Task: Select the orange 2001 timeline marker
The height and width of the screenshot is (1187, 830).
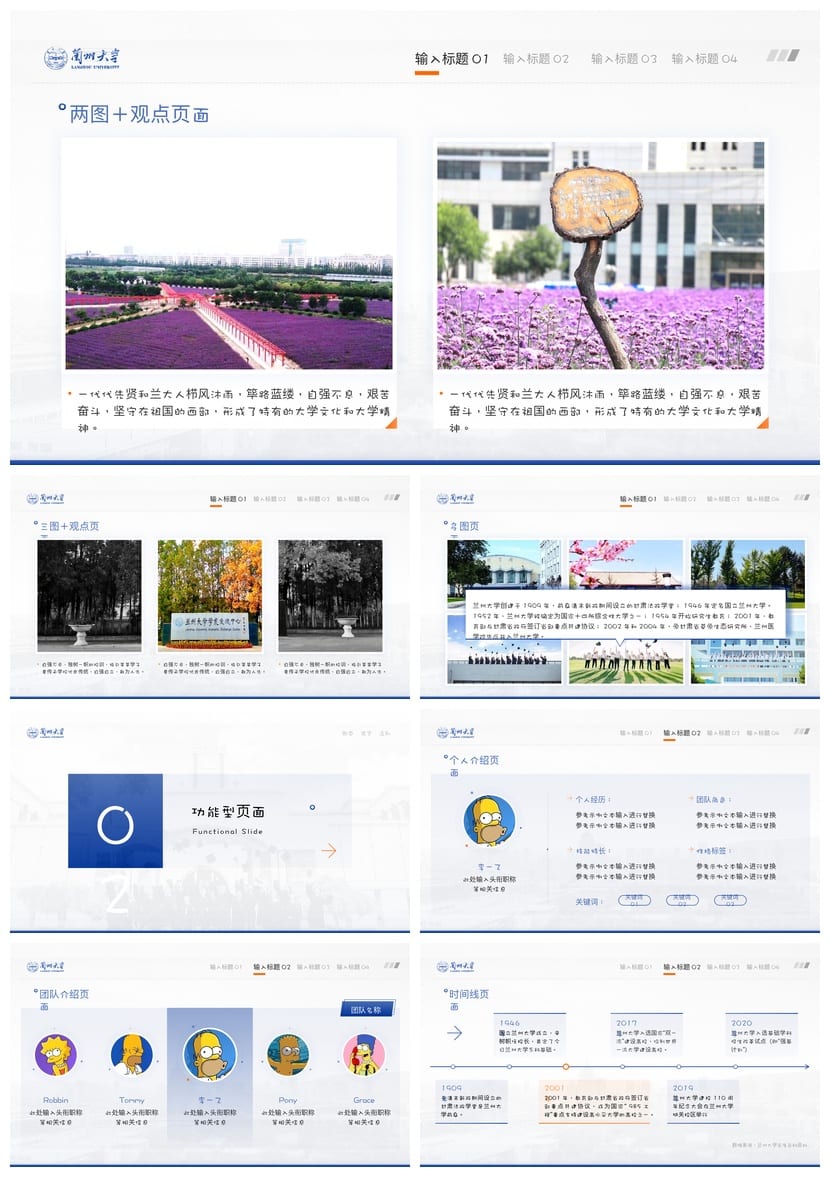Action: tap(566, 1066)
